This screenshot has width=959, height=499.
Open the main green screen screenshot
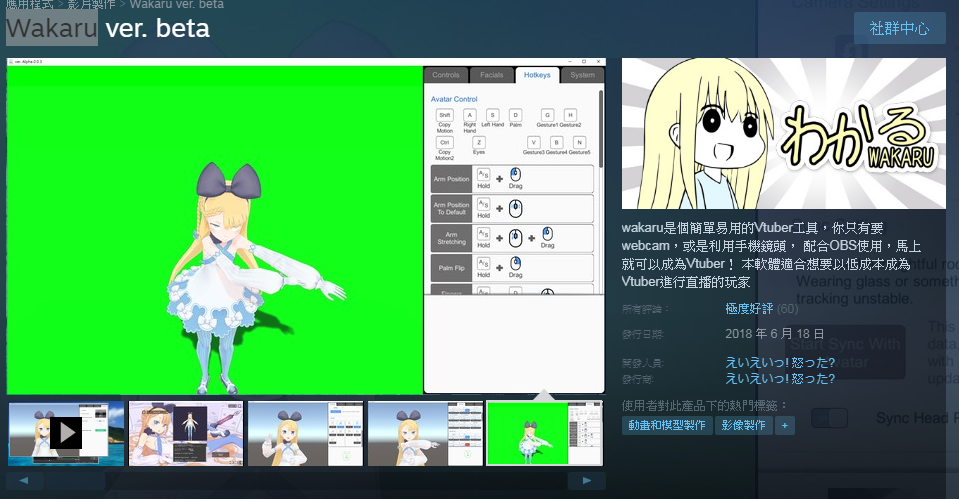[306, 226]
